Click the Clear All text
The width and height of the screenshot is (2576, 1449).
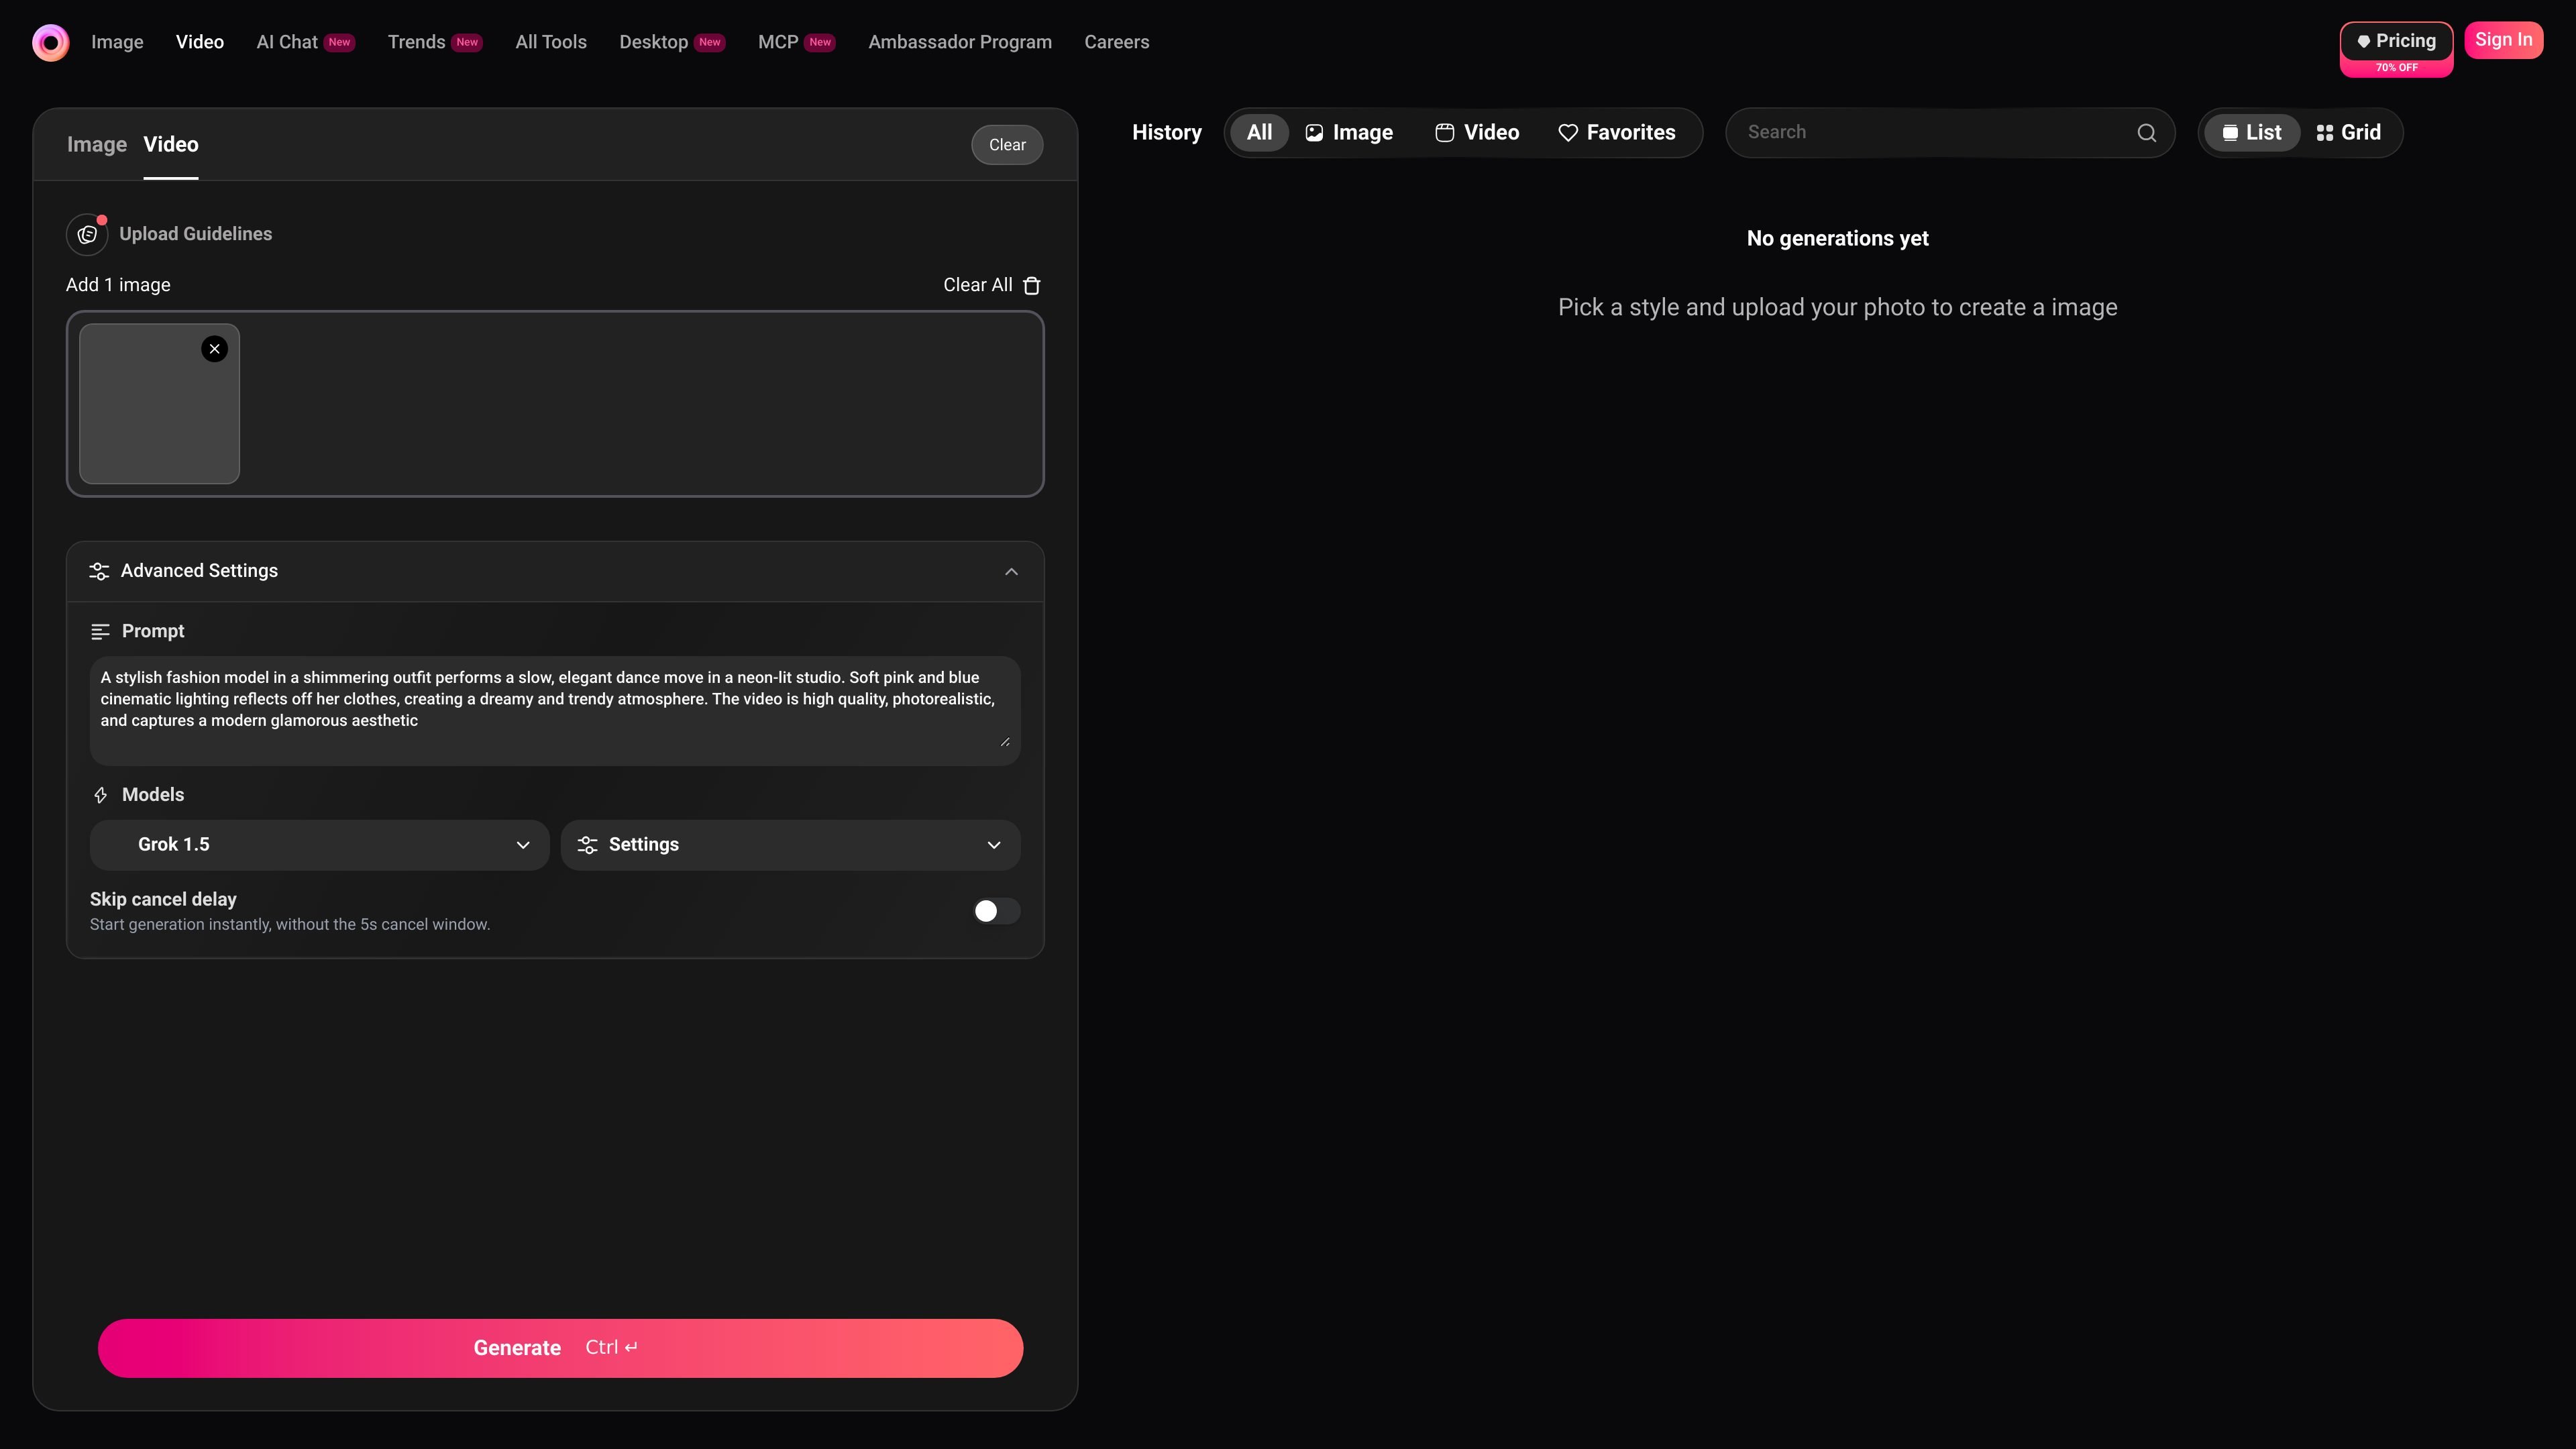pyautogui.click(x=977, y=285)
